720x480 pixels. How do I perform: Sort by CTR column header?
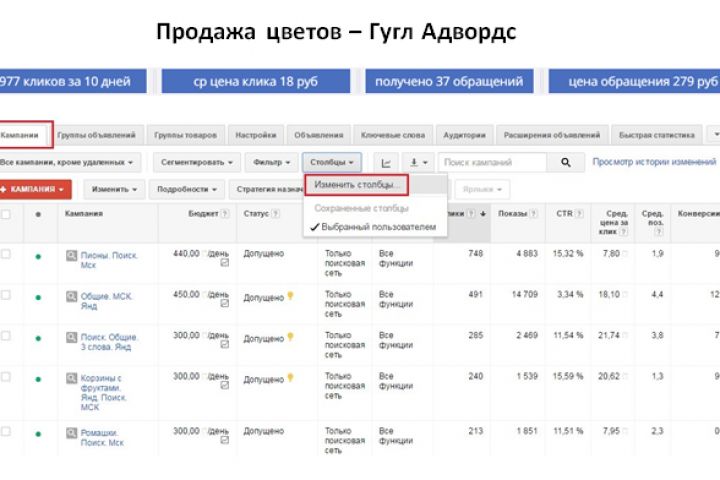click(x=564, y=214)
